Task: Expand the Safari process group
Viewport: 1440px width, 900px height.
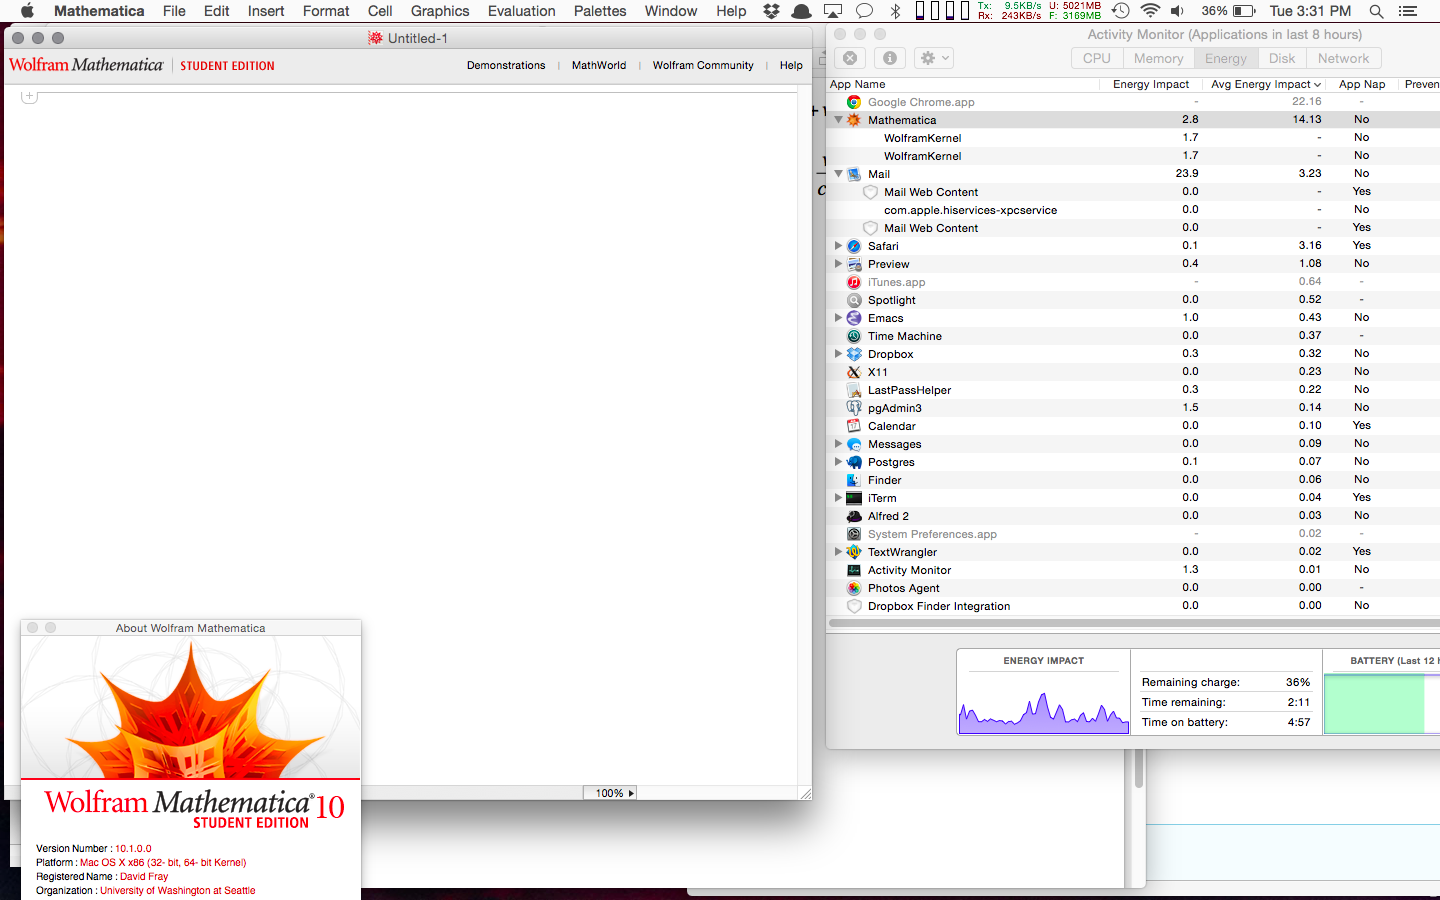Action: (x=838, y=246)
